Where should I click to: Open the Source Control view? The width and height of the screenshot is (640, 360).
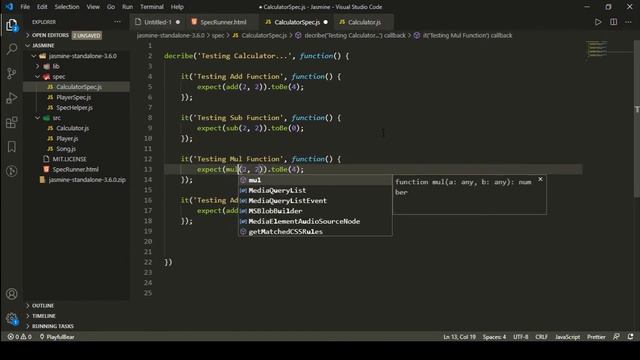tap(11, 73)
